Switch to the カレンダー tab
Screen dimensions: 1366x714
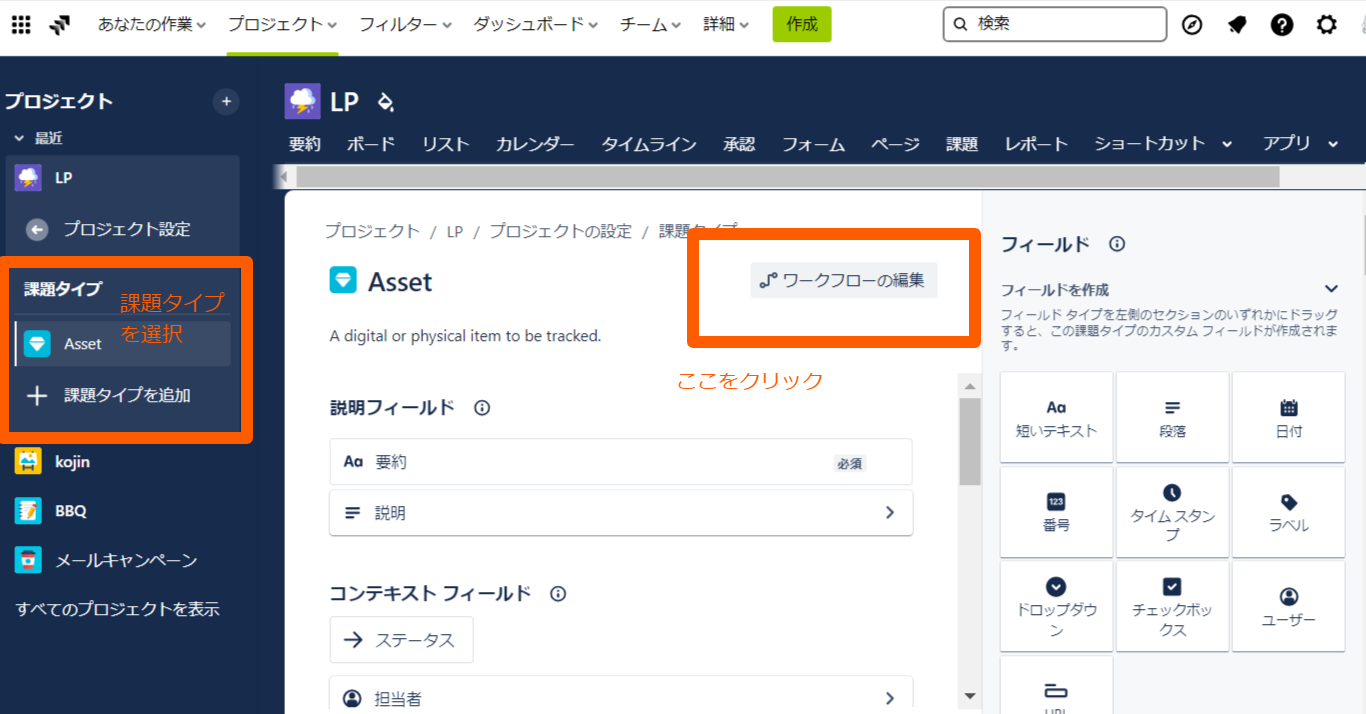(x=535, y=144)
